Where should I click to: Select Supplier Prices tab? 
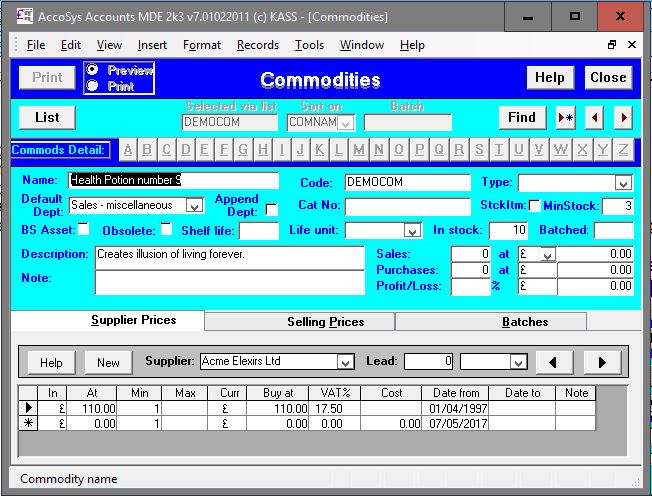click(x=108, y=320)
